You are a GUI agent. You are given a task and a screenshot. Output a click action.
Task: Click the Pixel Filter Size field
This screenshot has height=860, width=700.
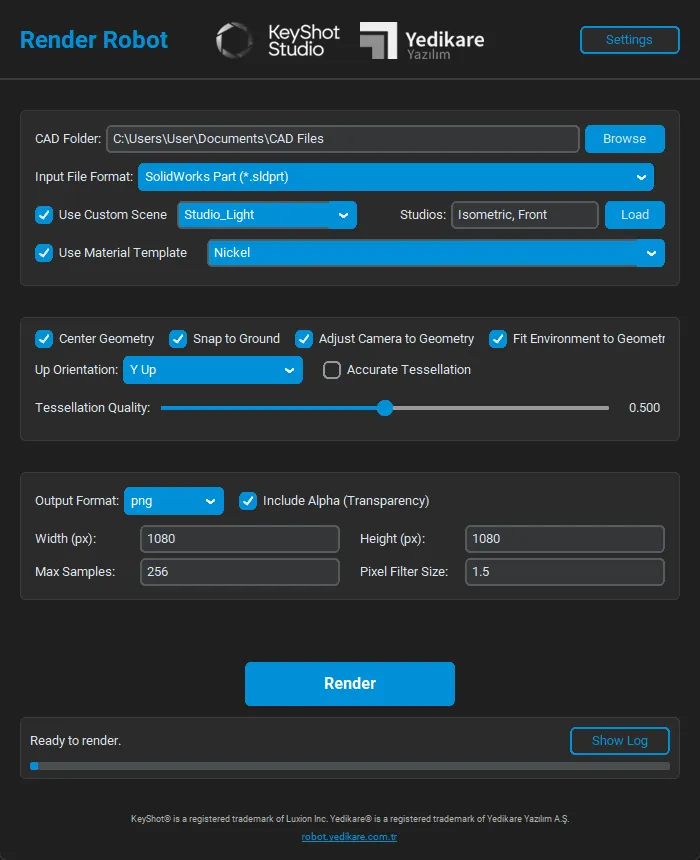click(x=564, y=572)
